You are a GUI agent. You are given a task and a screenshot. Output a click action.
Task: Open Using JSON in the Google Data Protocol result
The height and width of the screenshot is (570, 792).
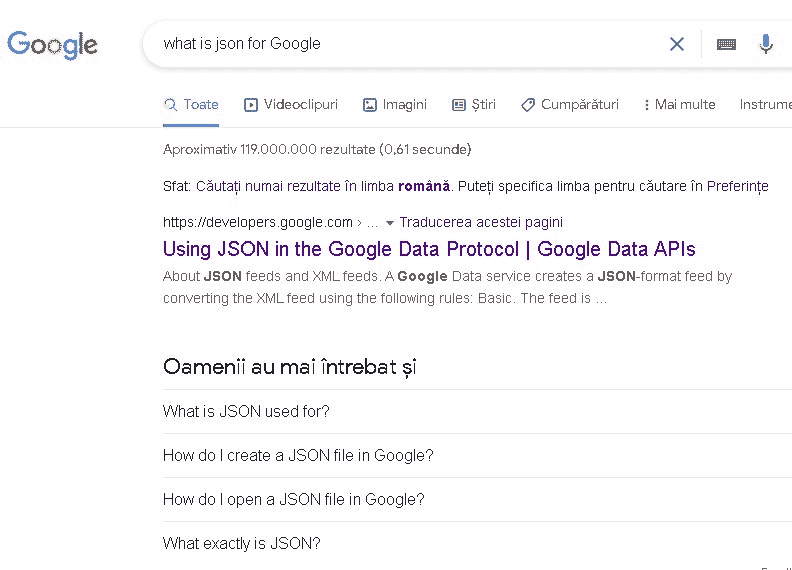[429, 249]
